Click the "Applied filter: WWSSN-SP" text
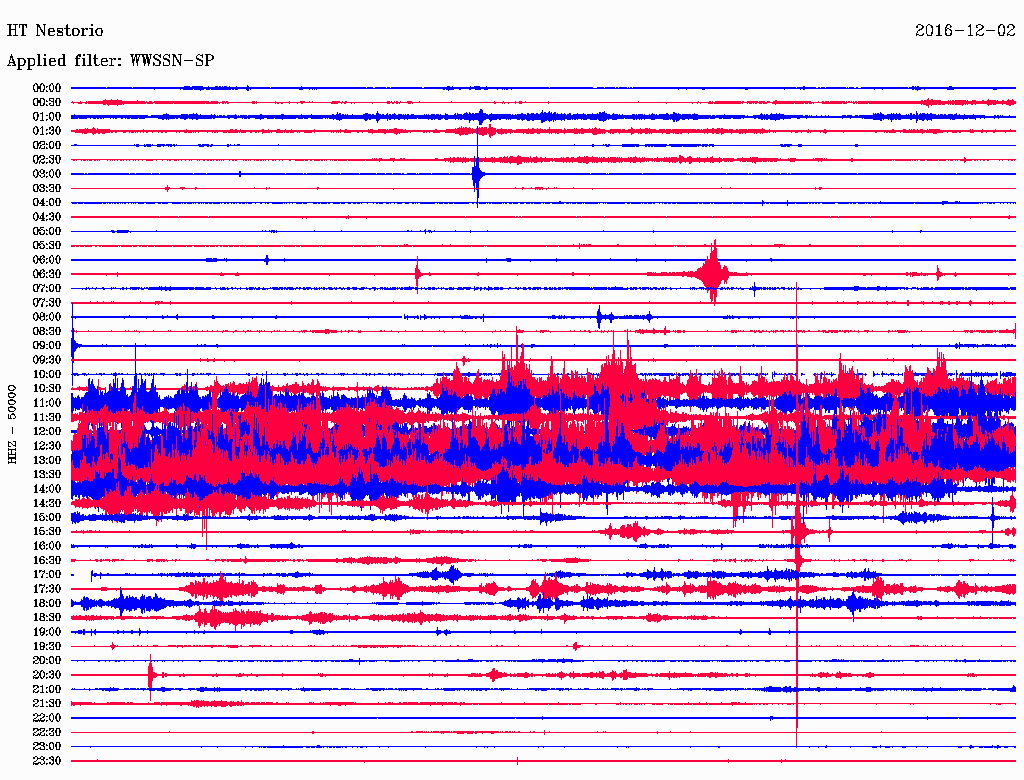Viewport: 1024px width, 780px height. coord(110,61)
